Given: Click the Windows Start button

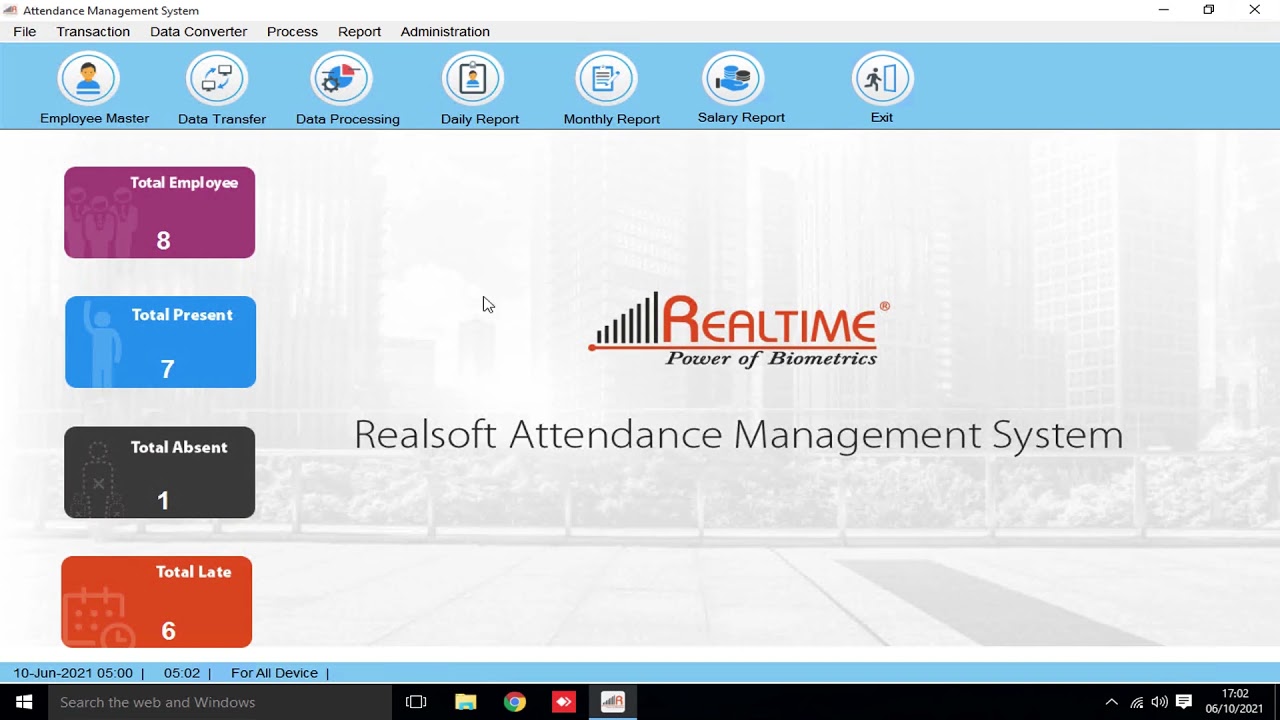Looking at the screenshot, I should 24,702.
